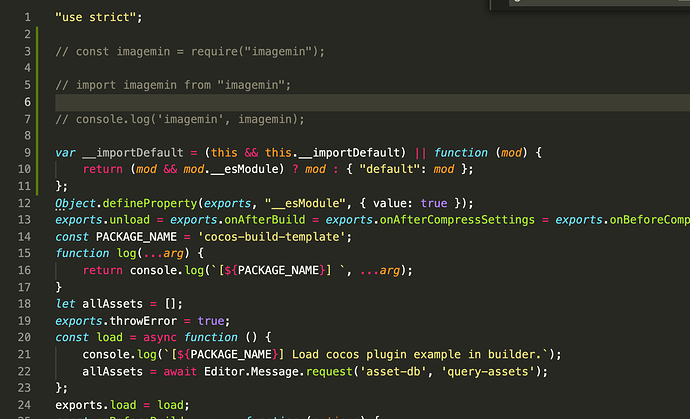Viewport: 690px width, 419px height.
Task: Click line number 23 in the gutter
Action: 24,388
